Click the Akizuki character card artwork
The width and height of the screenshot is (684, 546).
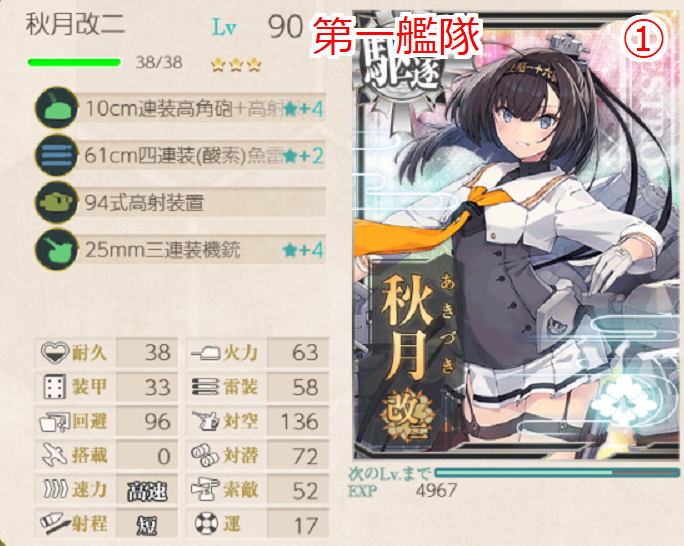point(517,235)
